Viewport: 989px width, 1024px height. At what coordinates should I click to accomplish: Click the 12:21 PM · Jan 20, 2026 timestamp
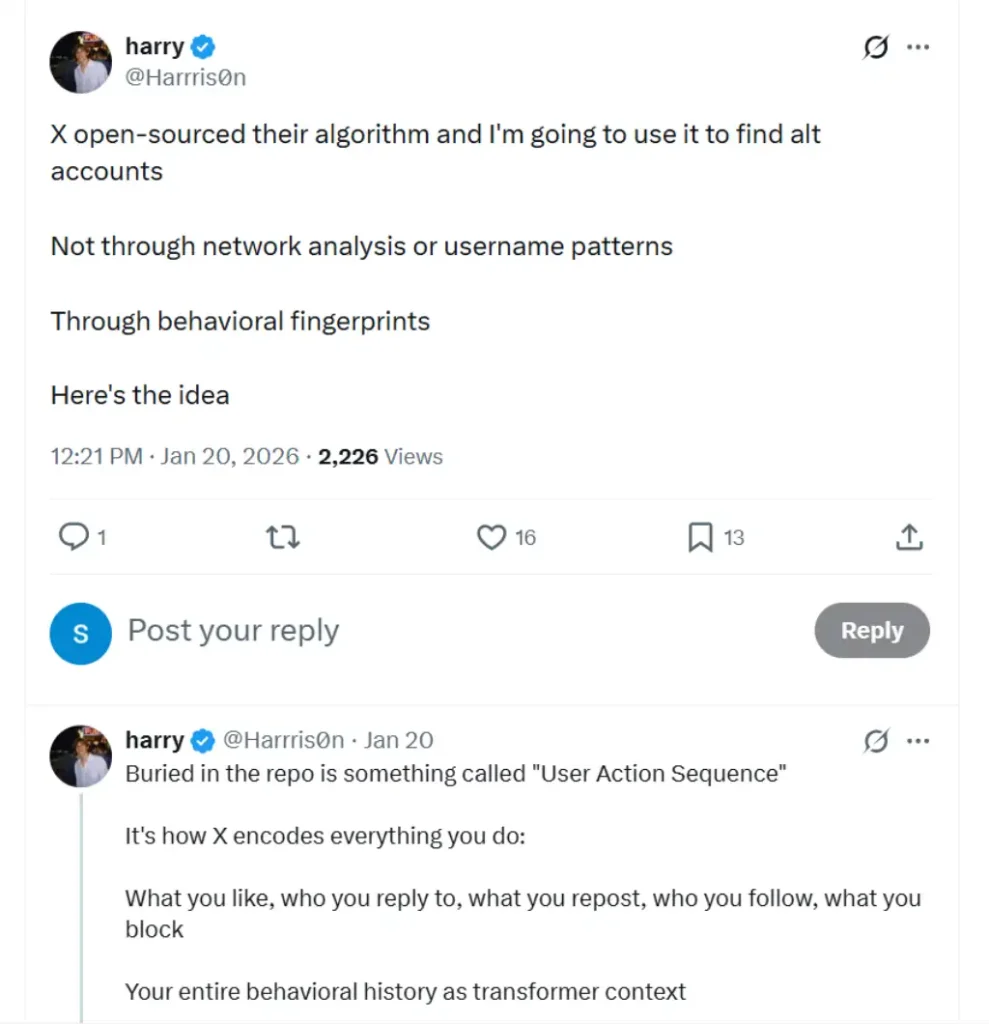tap(175, 457)
